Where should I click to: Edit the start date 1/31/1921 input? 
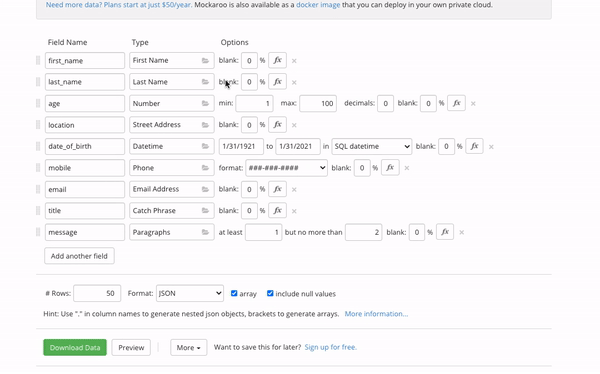[x=241, y=146]
